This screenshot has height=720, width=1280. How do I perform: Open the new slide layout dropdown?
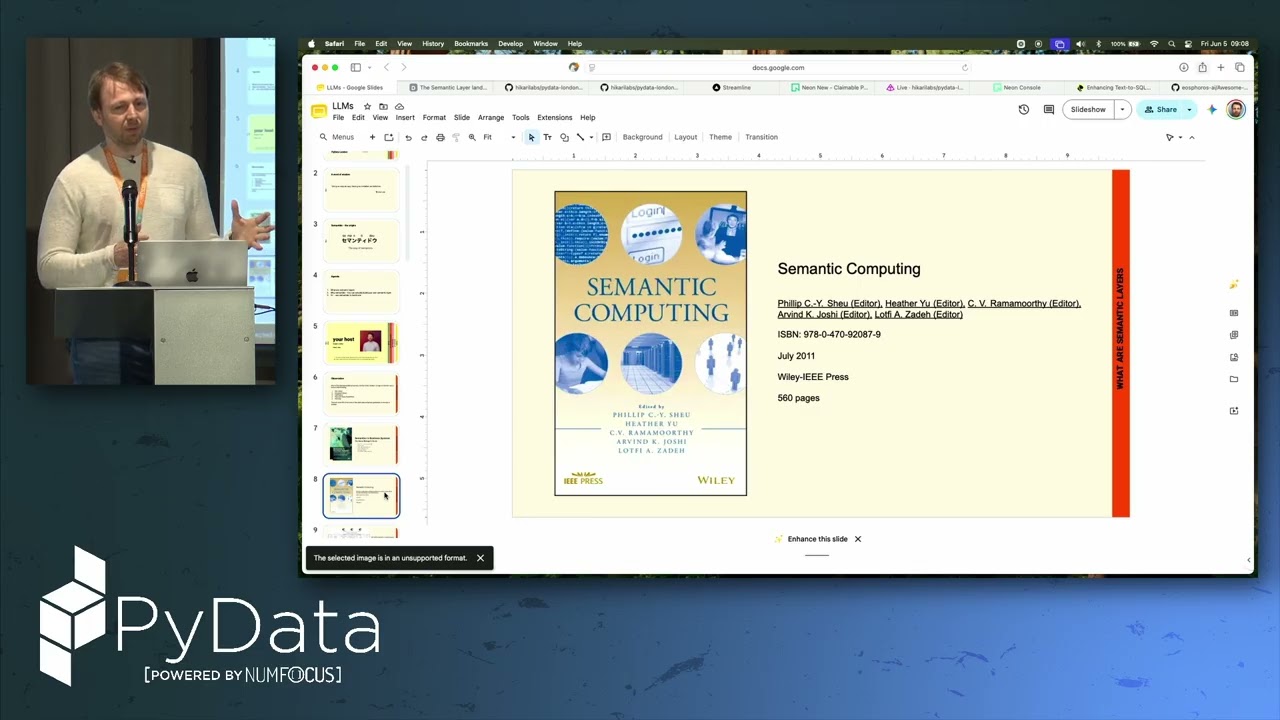[389, 137]
